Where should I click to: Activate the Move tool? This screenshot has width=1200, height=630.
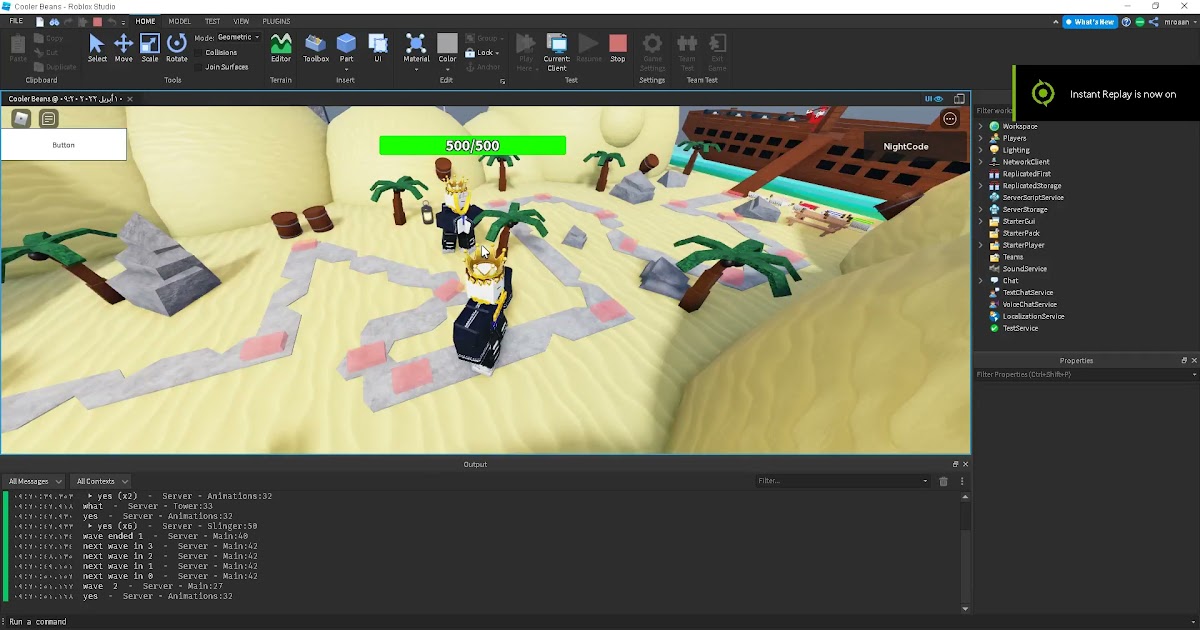tap(124, 47)
